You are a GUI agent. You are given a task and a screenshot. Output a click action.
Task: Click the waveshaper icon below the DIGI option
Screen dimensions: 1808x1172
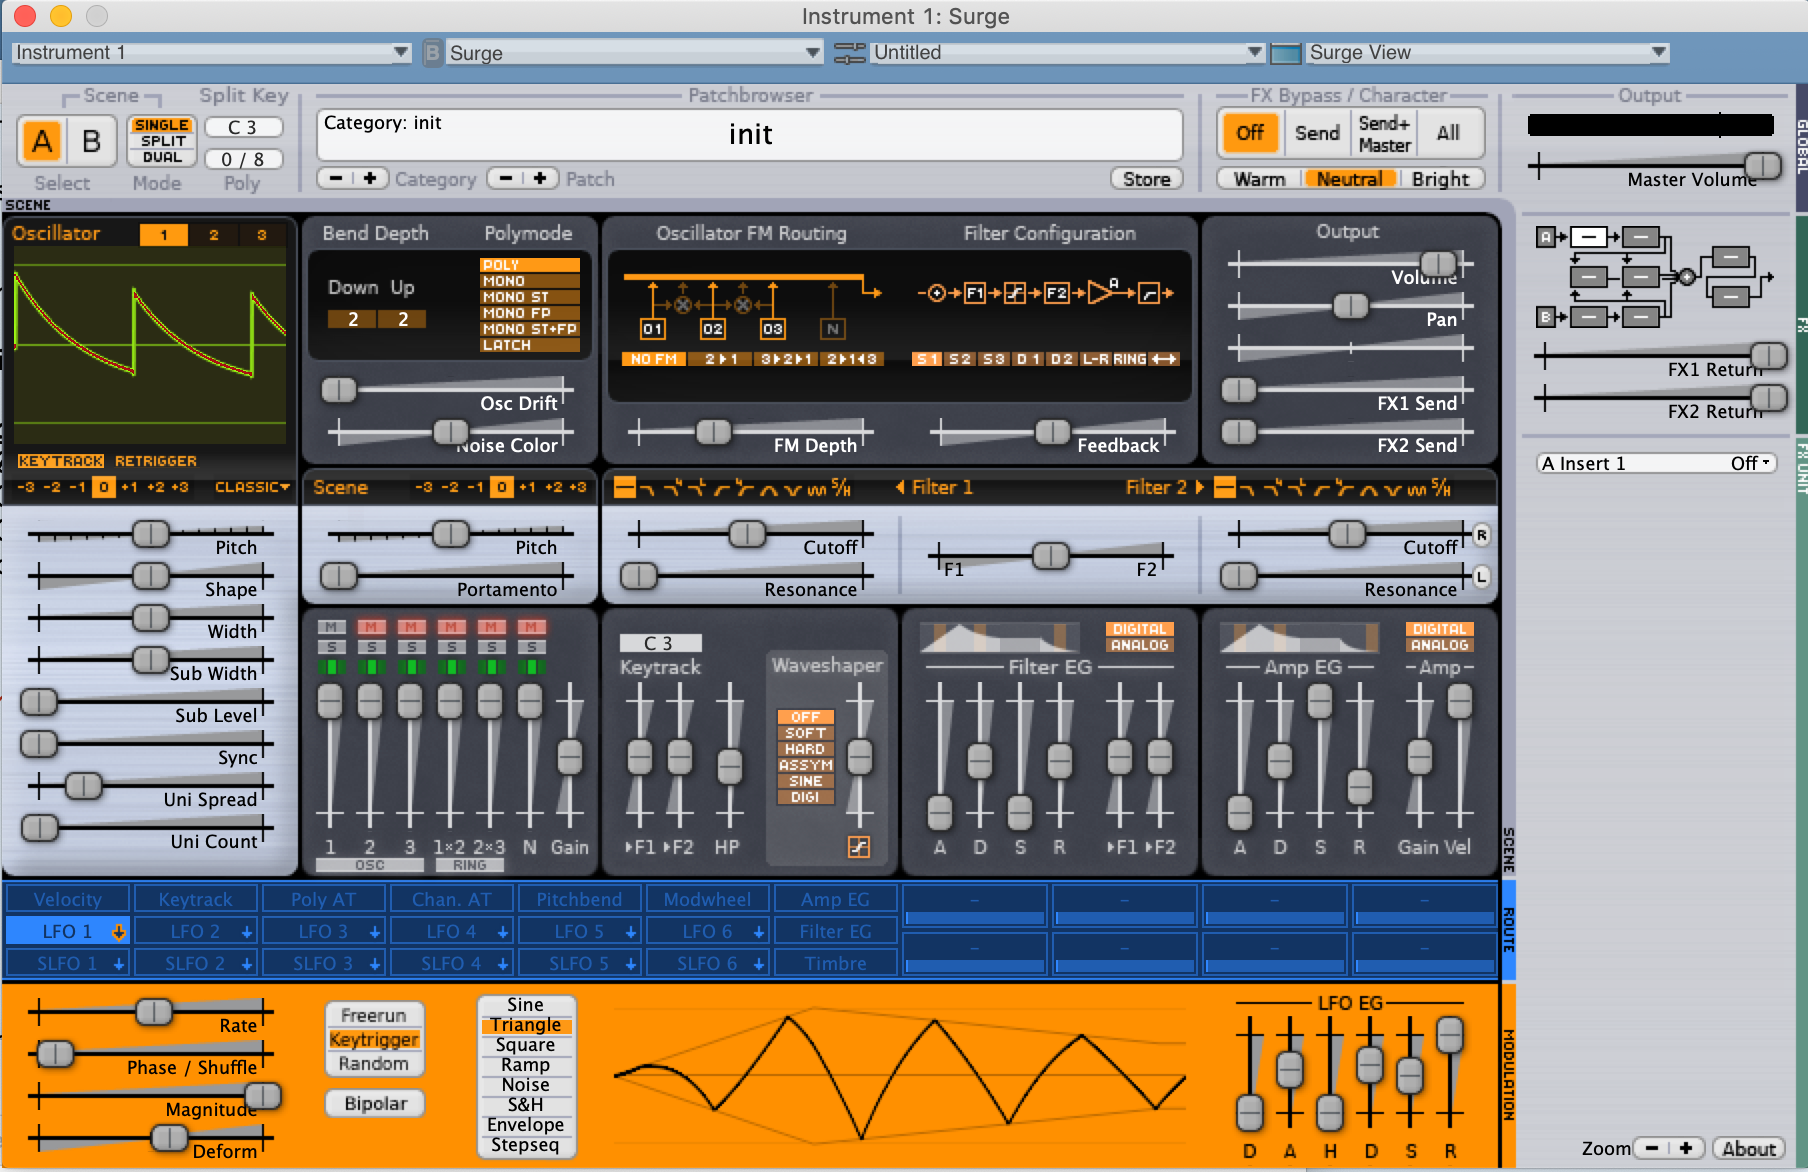click(x=859, y=847)
